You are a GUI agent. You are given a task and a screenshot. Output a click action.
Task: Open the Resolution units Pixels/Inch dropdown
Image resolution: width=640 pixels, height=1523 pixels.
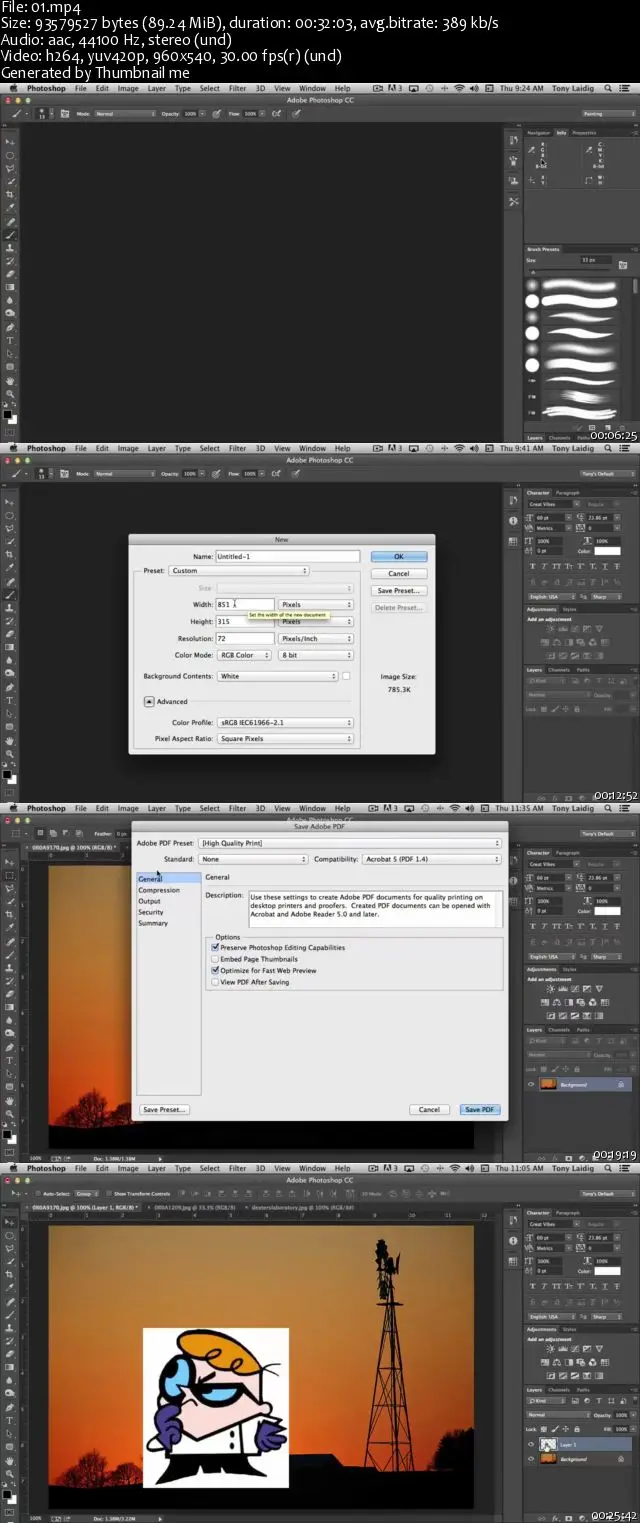click(316, 638)
